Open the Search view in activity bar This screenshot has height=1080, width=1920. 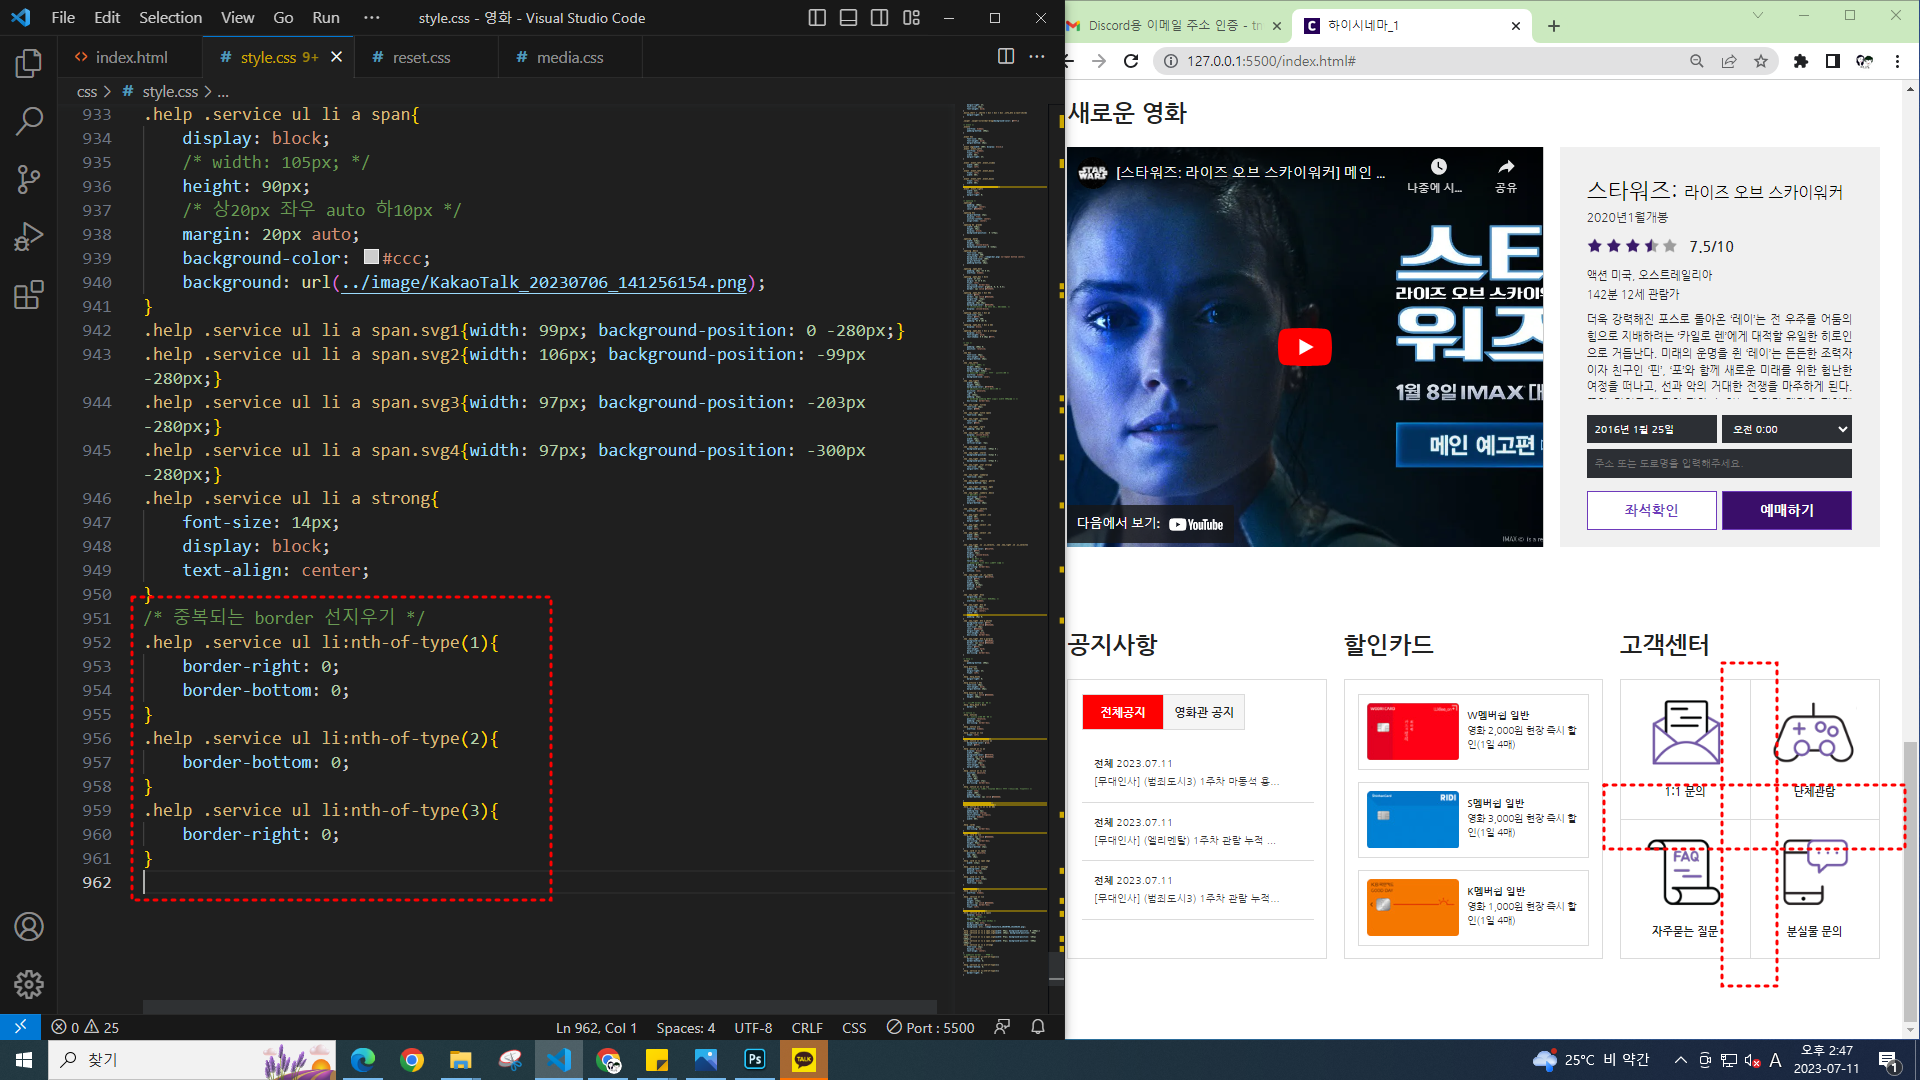click(x=28, y=122)
